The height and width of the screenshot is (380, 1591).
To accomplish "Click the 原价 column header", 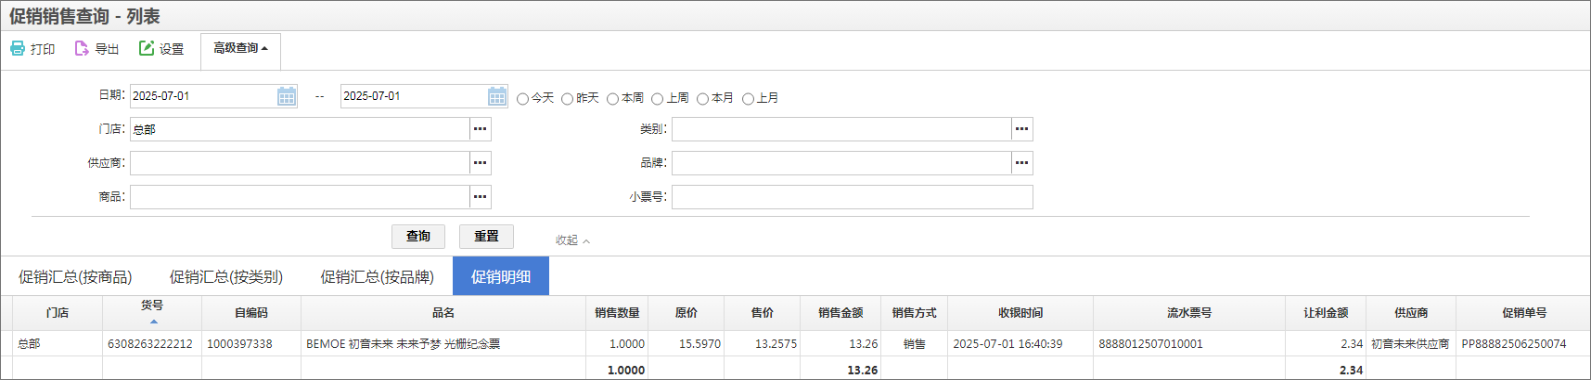I will click(686, 313).
